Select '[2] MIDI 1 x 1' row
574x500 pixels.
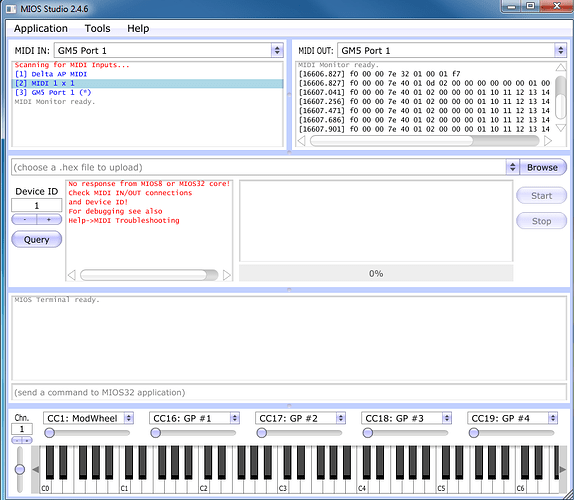148,83
